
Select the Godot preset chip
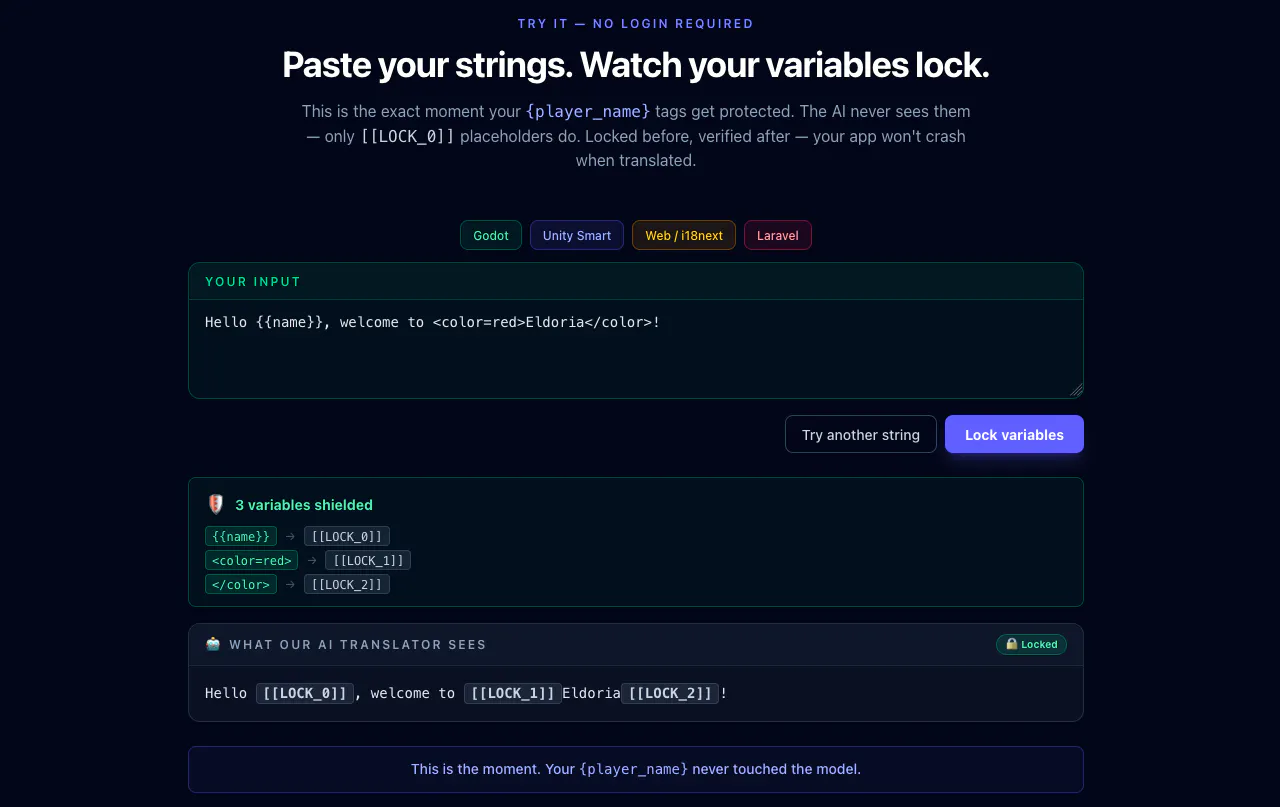[x=491, y=235]
